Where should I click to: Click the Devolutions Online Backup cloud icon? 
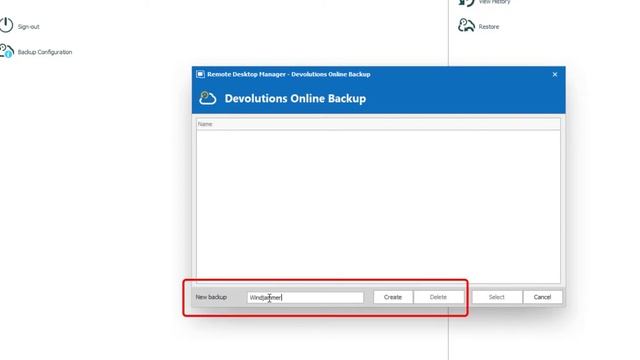pos(208,98)
